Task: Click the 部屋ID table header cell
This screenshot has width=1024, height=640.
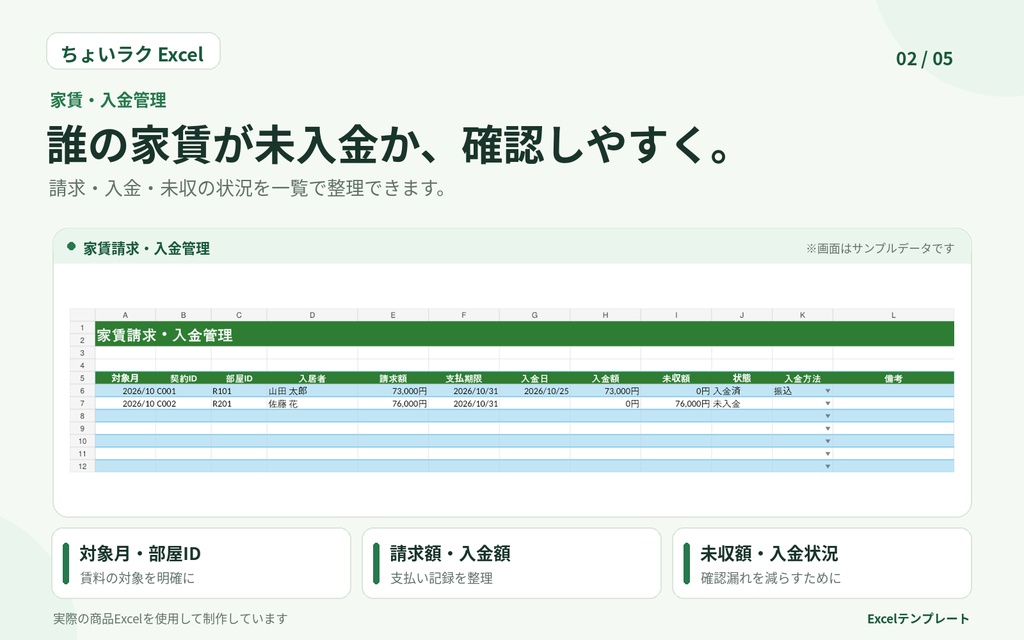Action: pyautogui.click(x=239, y=378)
